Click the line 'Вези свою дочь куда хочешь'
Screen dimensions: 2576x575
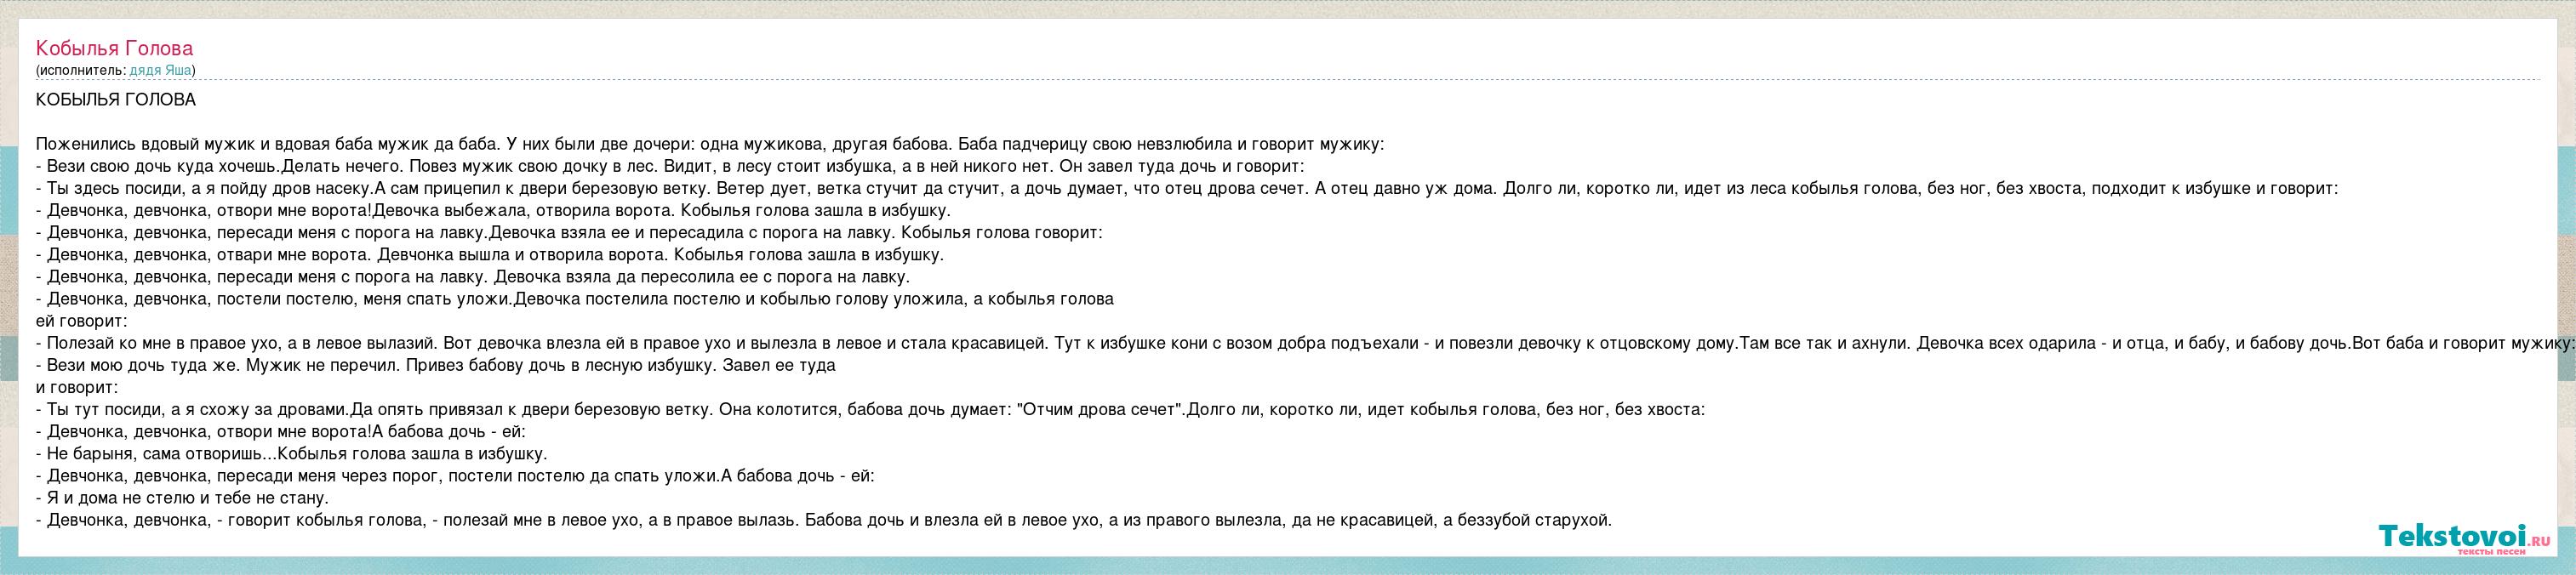670,166
